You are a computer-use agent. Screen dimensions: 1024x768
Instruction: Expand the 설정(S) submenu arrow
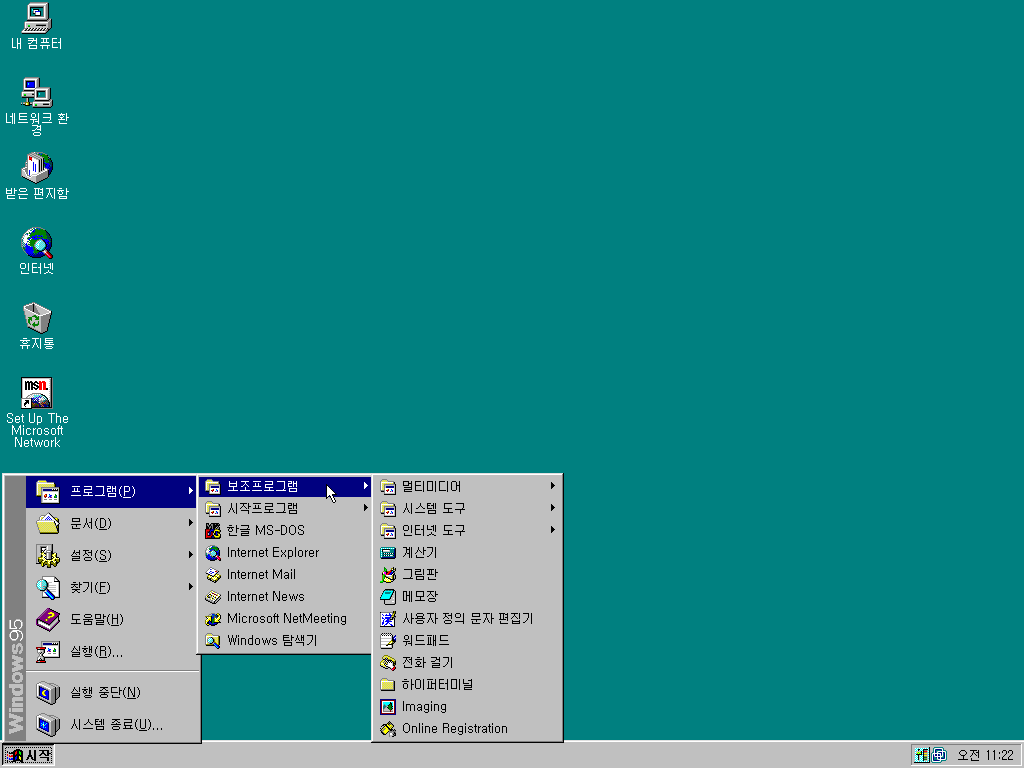point(190,554)
